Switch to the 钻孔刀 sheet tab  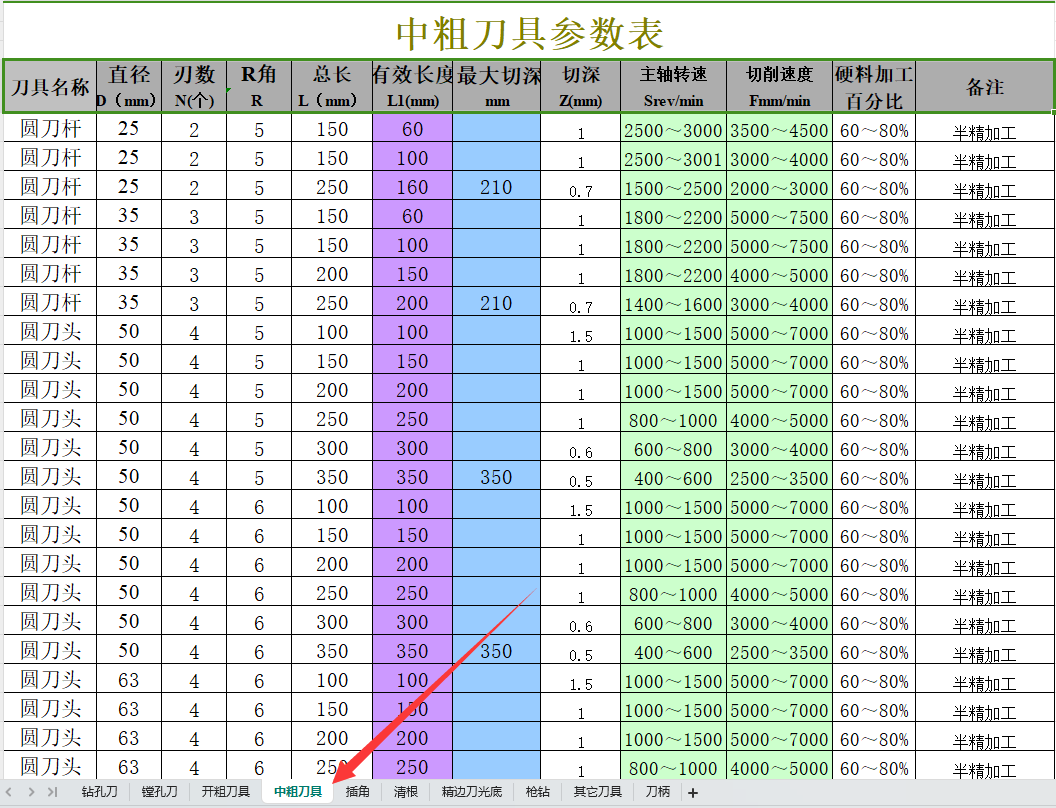(100, 792)
